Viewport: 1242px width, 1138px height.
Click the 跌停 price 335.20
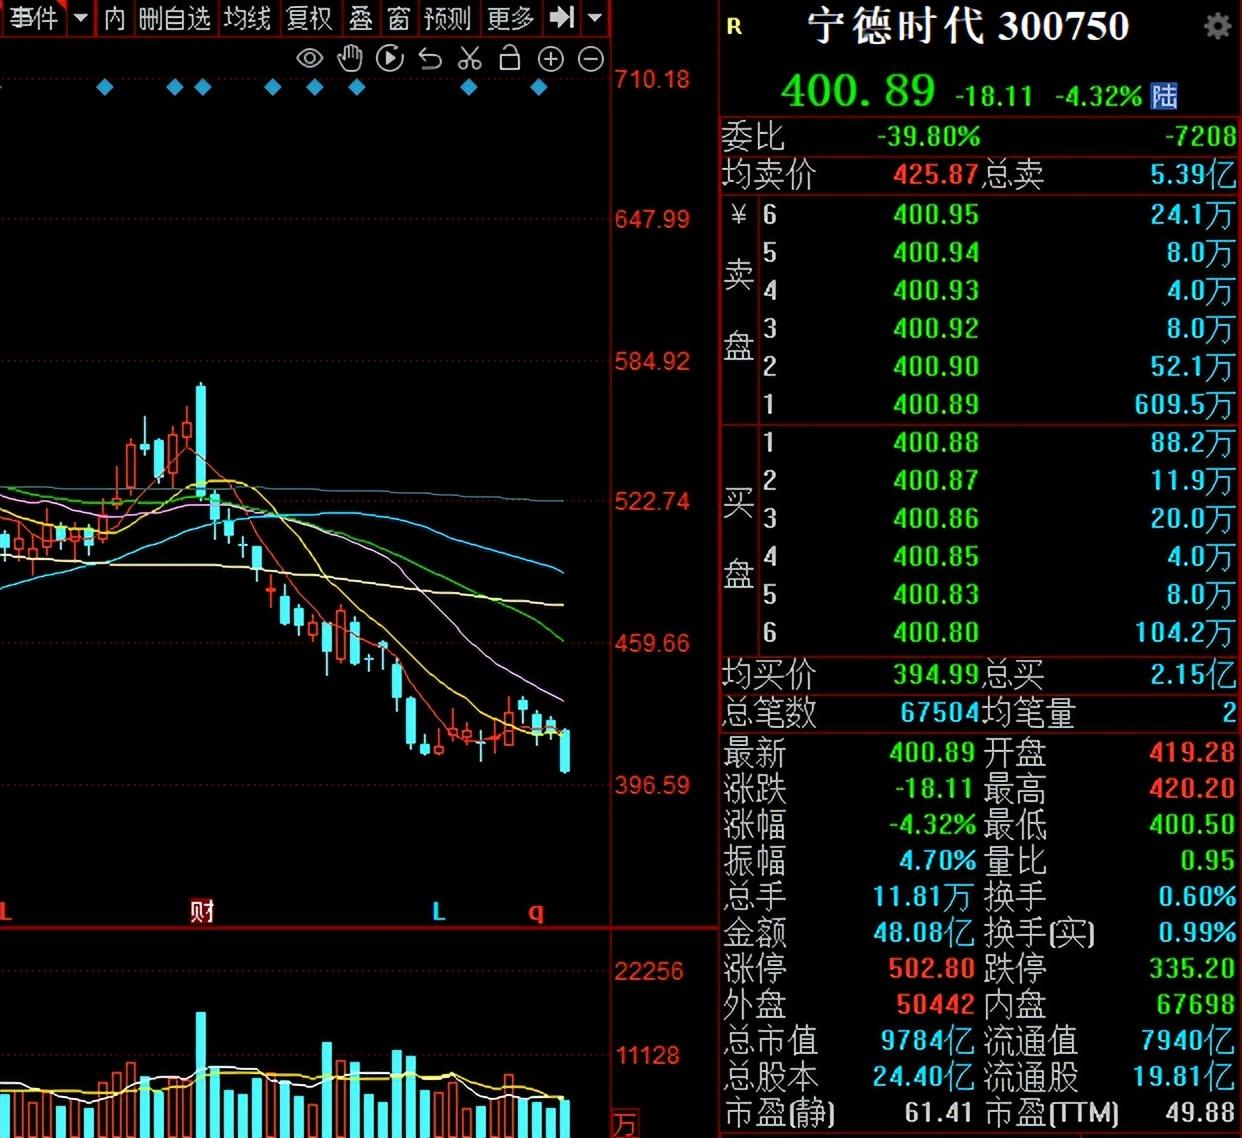1192,968
